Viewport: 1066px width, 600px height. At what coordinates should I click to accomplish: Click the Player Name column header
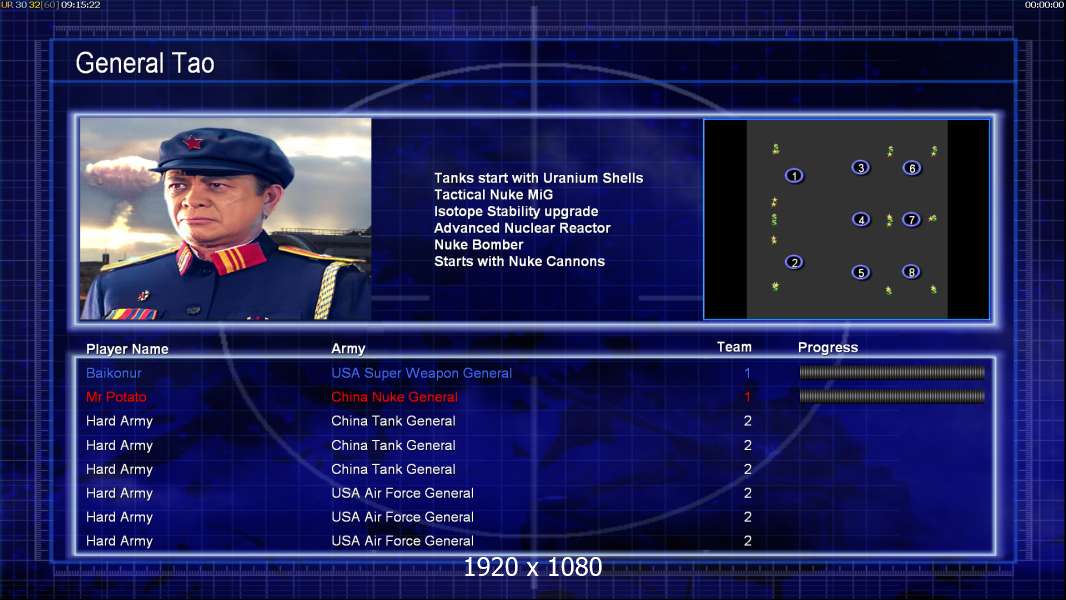tap(127, 349)
